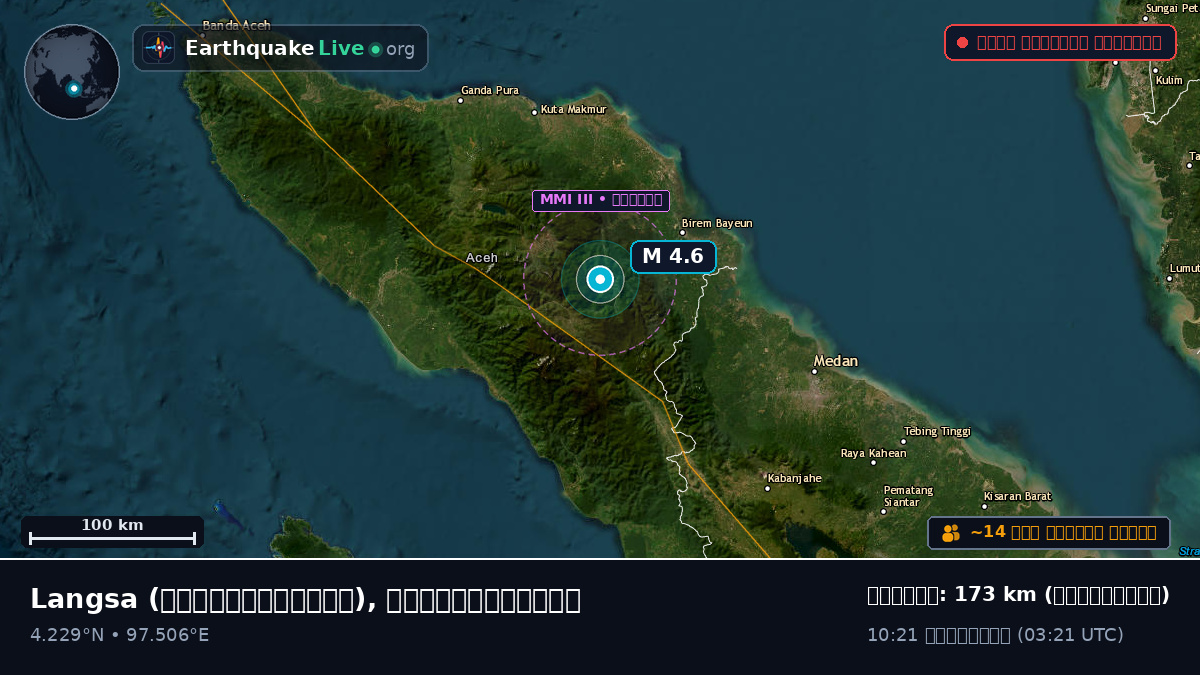Viewport: 1200px width, 675px height.
Task: Click the MMI III intensity label
Action: click(x=601, y=200)
